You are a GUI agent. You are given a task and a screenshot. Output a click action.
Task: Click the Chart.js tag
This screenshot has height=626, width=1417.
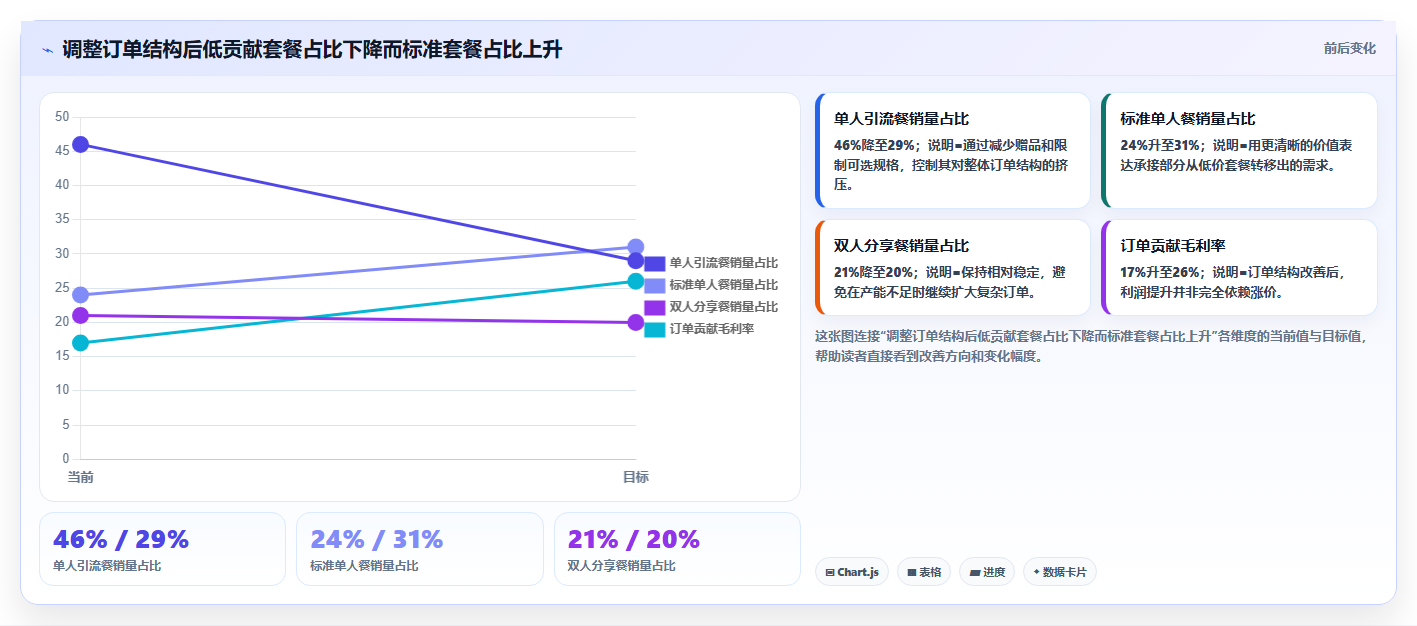(x=852, y=572)
